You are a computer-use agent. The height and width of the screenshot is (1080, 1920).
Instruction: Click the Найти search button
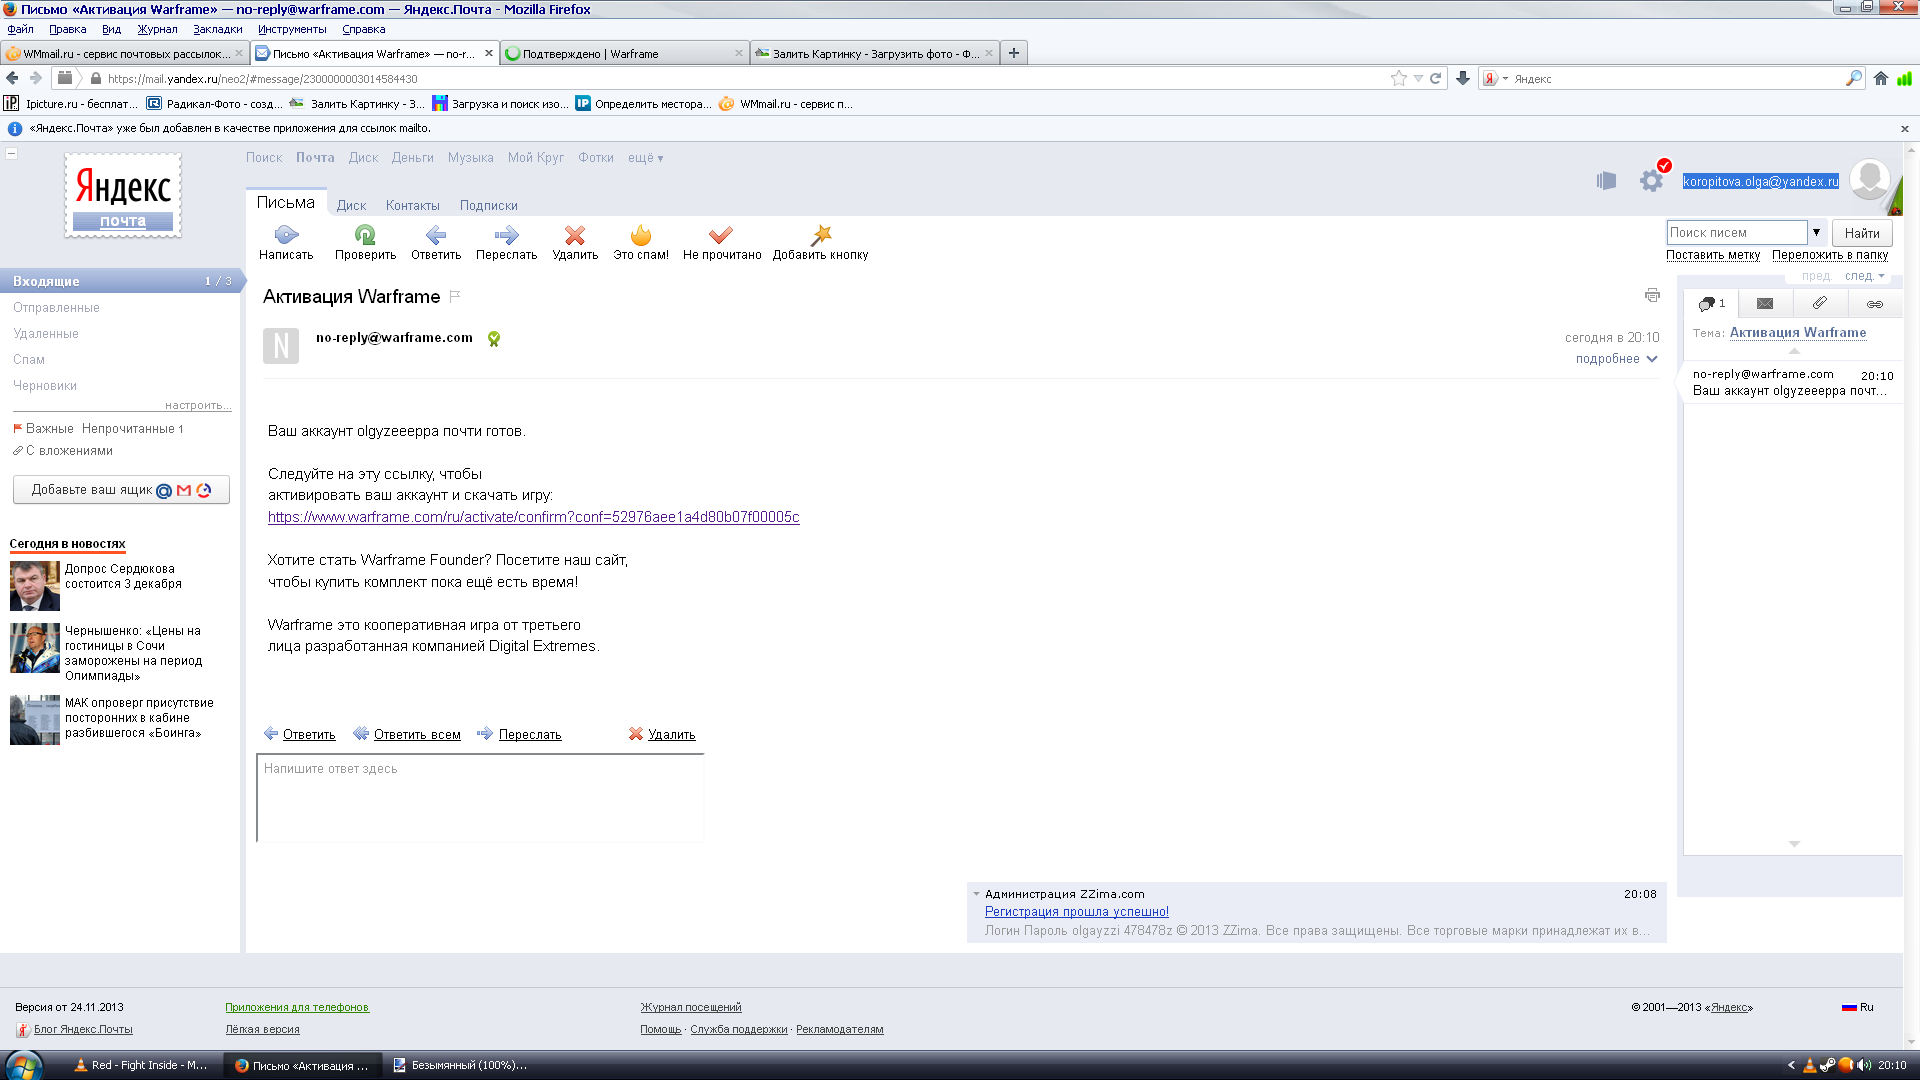point(1861,233)
